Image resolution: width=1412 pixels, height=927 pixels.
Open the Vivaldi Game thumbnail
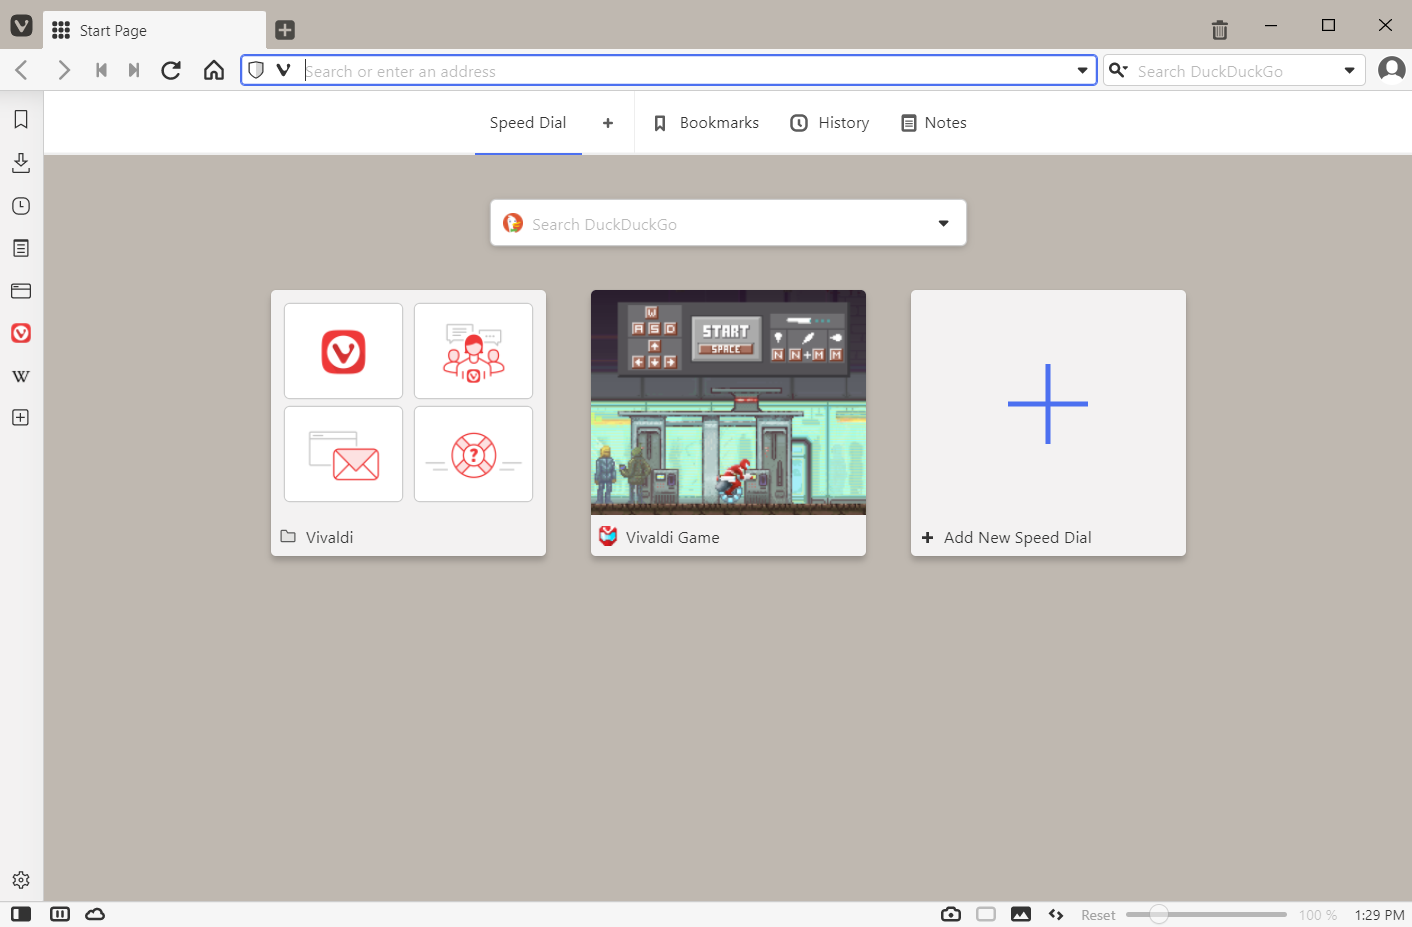728,402
